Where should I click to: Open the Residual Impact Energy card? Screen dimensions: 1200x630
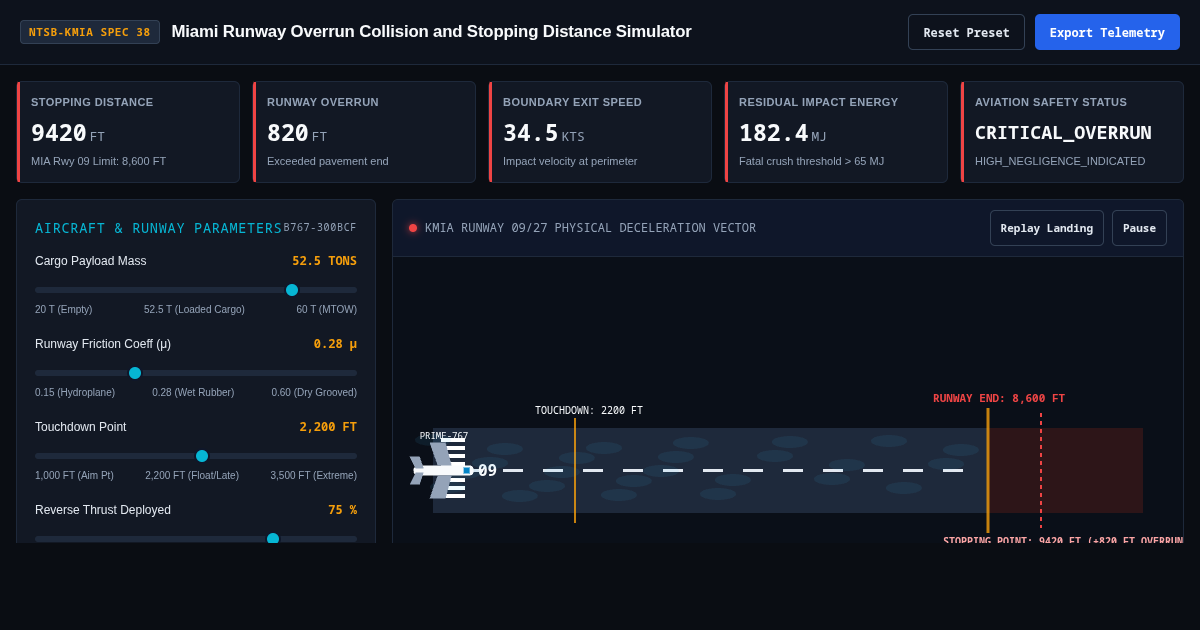[836, 132]
